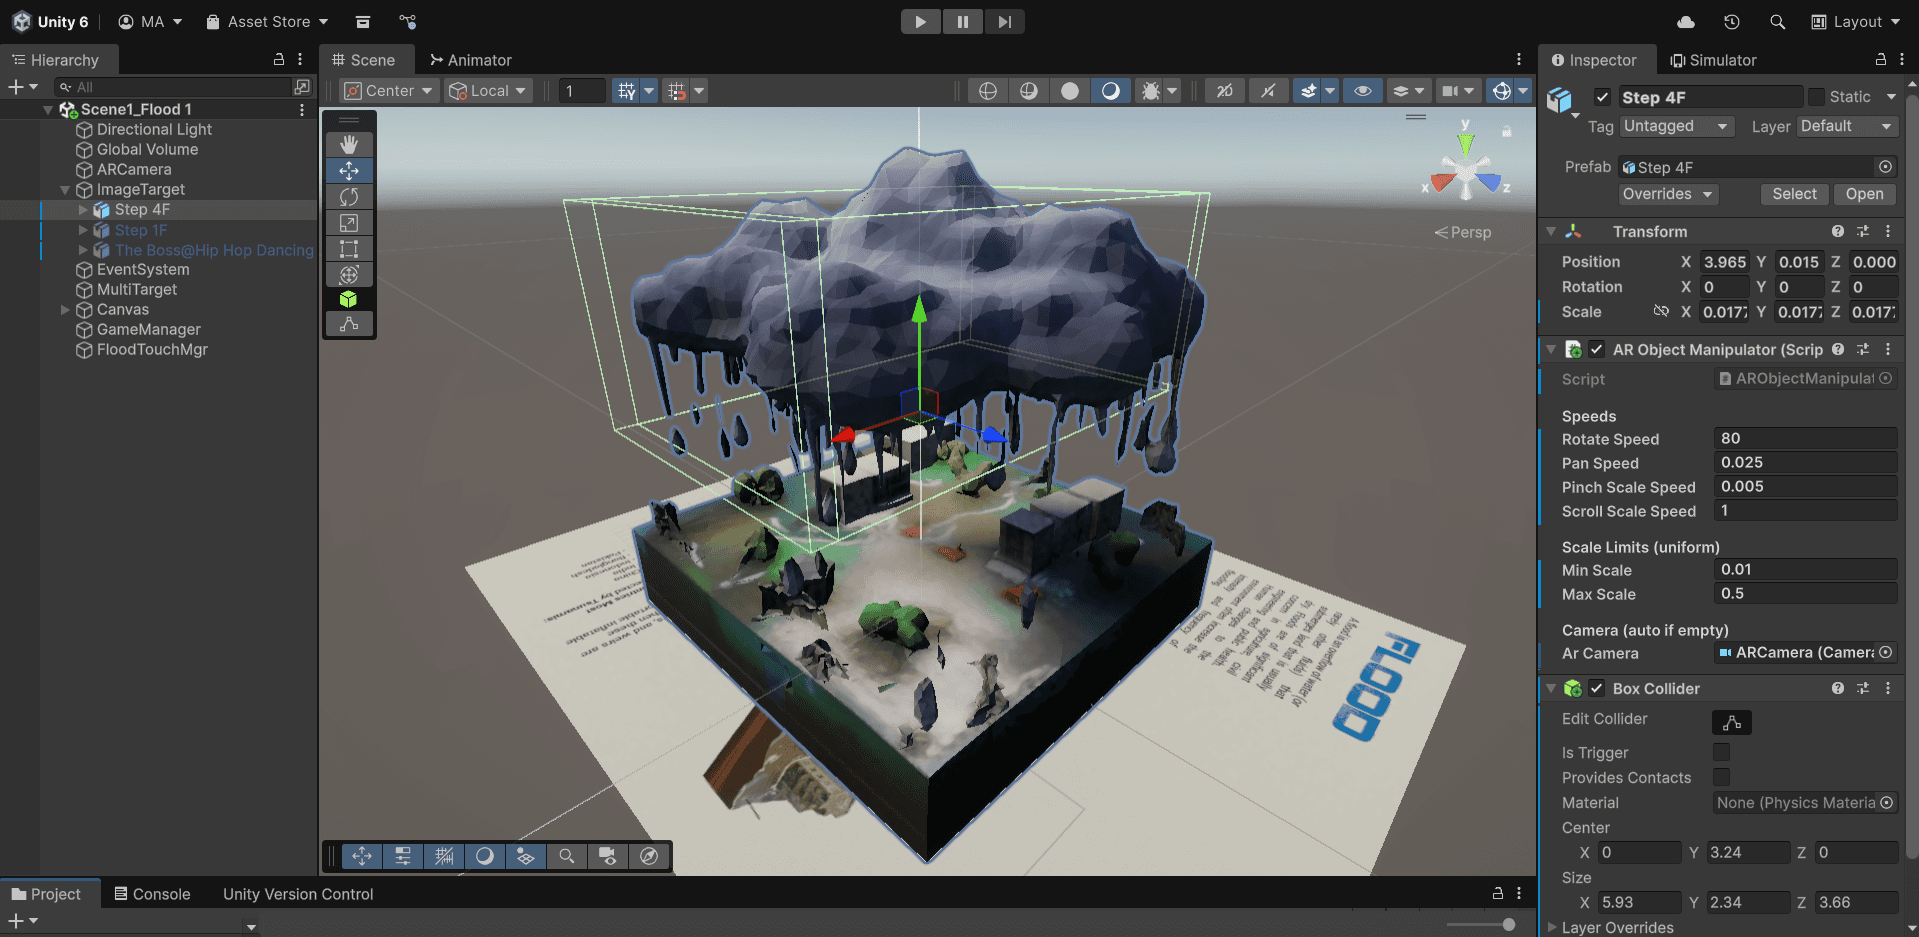Image resolution: width=1919 pixels, height=937 pixels.
Task: Collapse the ImageTarget tree node
Action: coord(65,190)
